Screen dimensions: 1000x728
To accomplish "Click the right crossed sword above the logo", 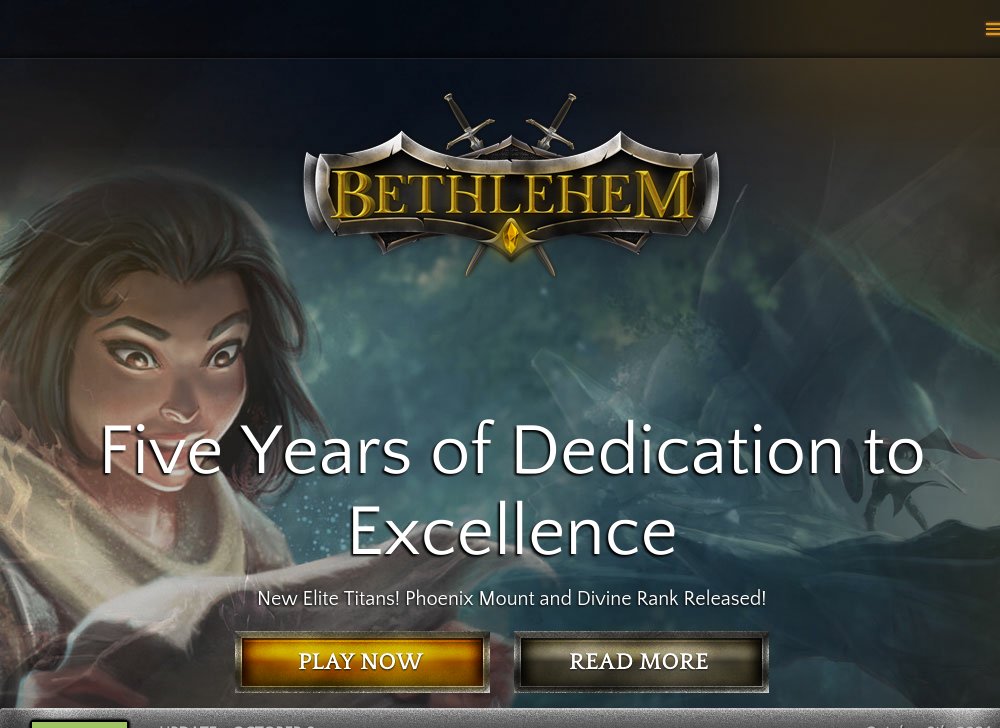I will [552, 121].
